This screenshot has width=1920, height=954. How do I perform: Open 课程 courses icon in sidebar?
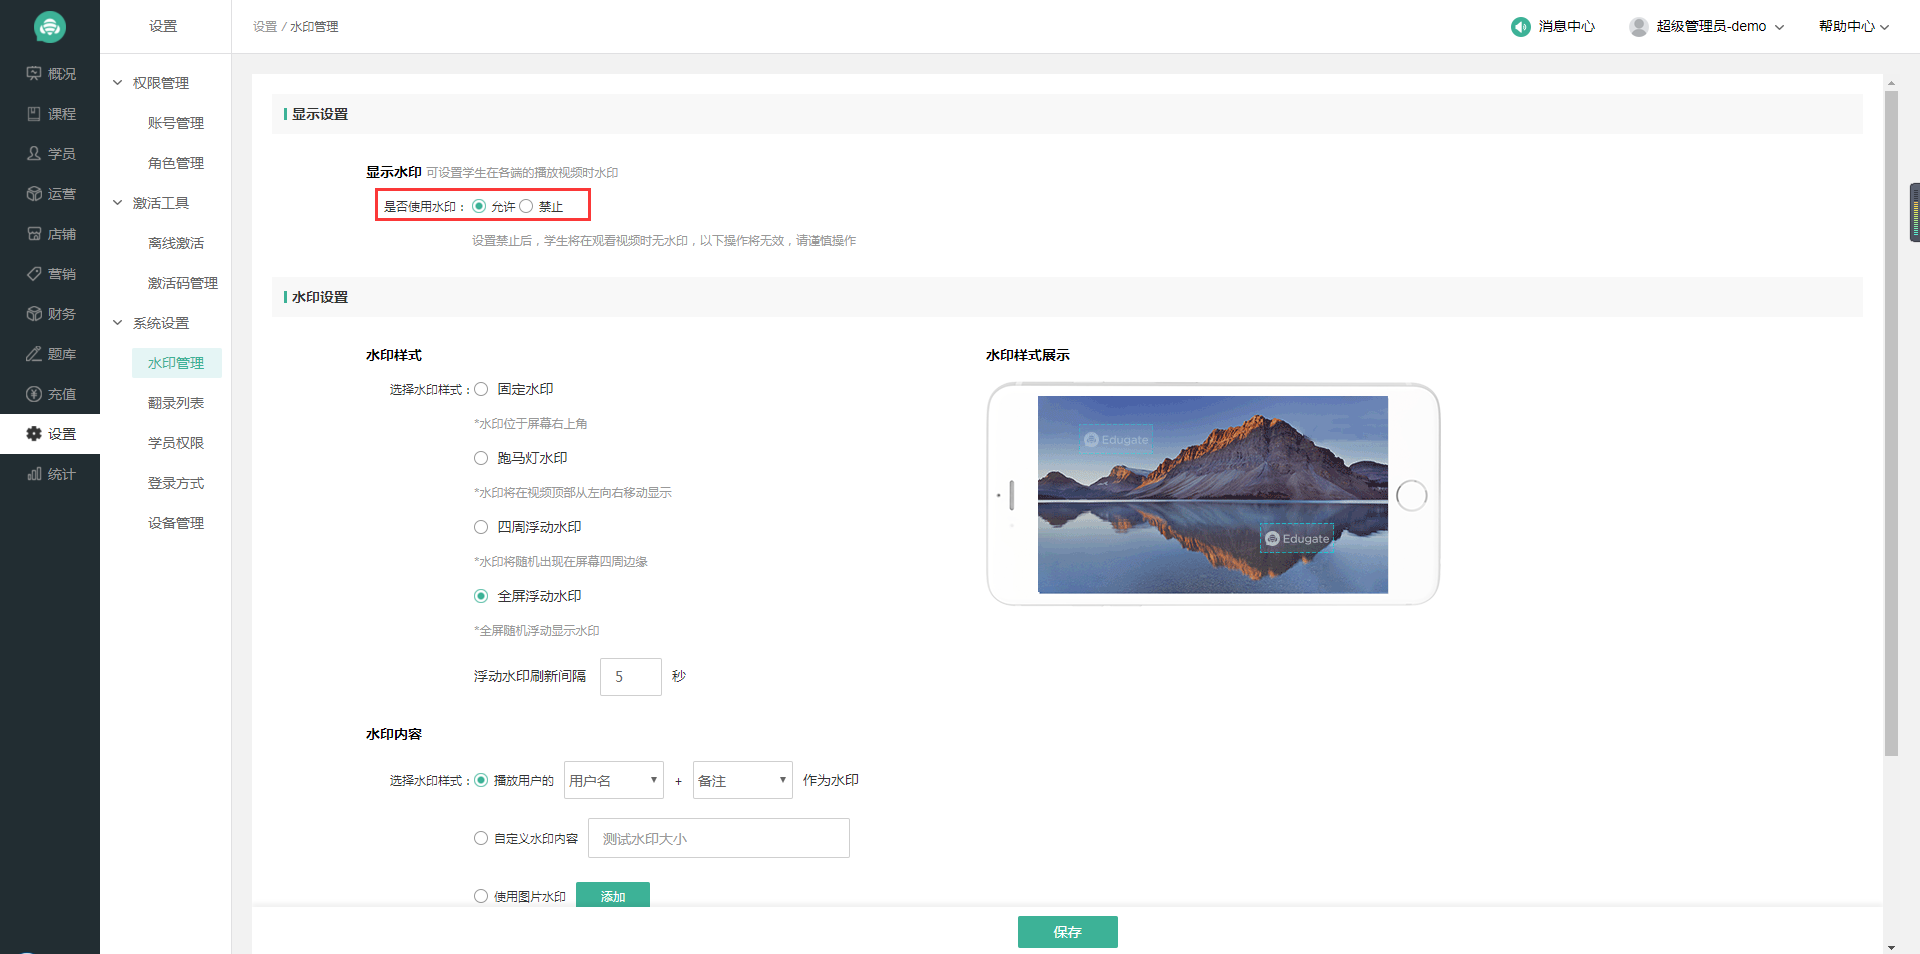[34, 114]
